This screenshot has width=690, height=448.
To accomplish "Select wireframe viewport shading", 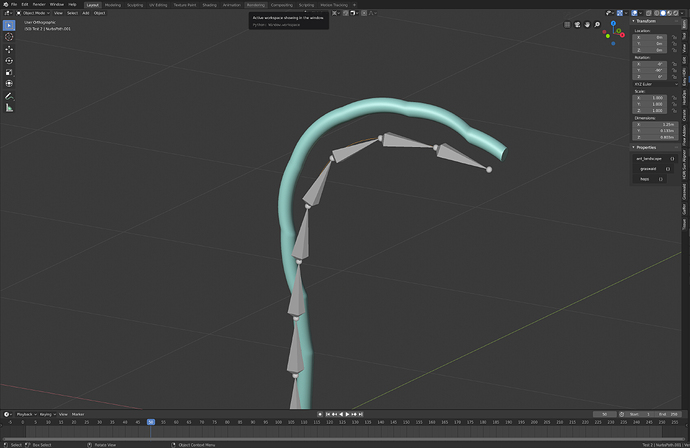I will click(x=657, y=13).
